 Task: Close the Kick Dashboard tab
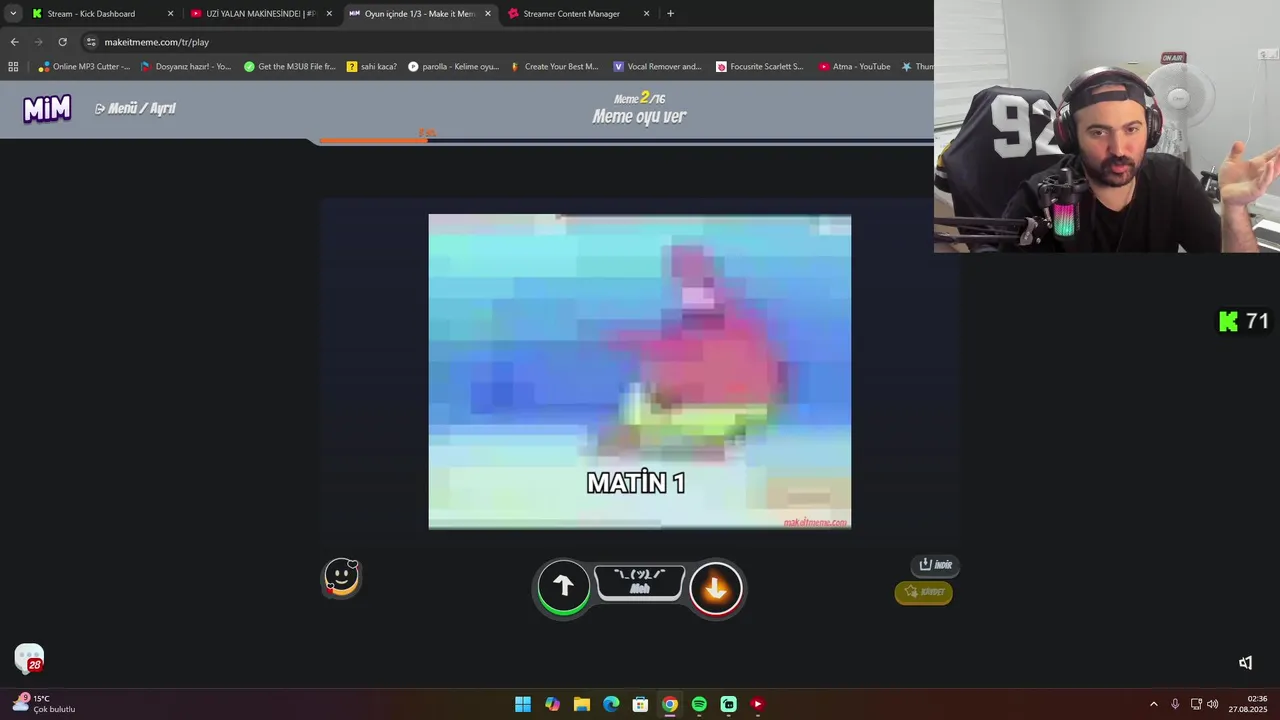click(170, 14)
